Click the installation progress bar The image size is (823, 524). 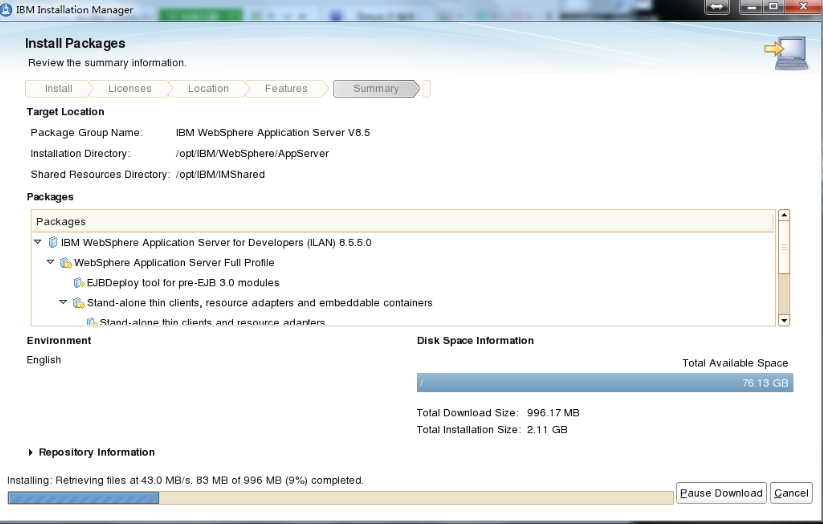tap(341, 498)
